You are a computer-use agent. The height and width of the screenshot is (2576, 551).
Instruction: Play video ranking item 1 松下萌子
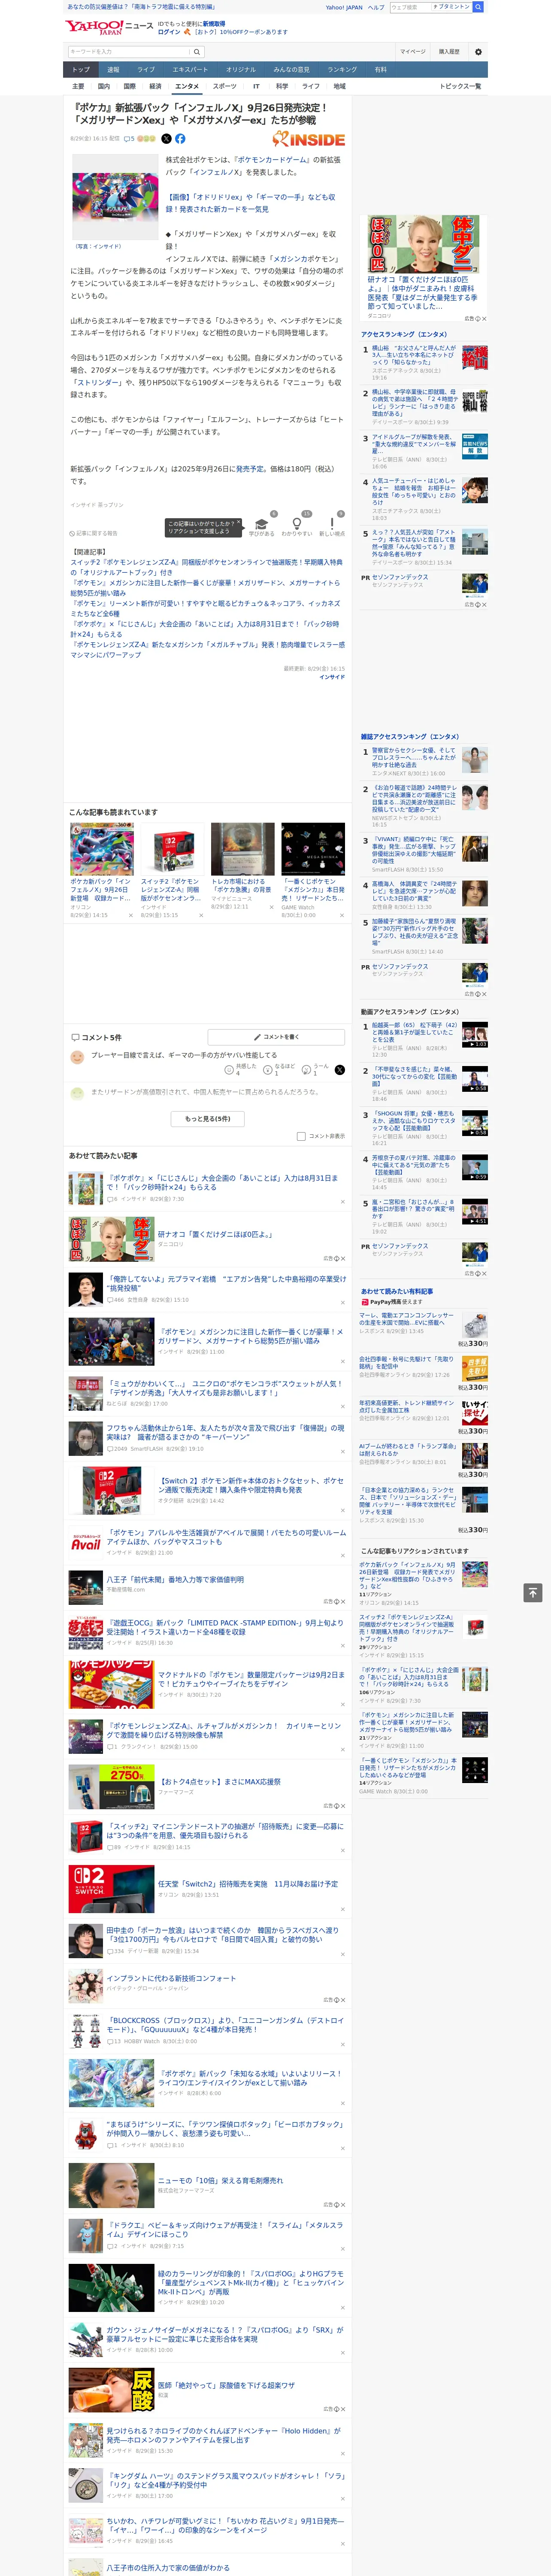[475, 1035]
